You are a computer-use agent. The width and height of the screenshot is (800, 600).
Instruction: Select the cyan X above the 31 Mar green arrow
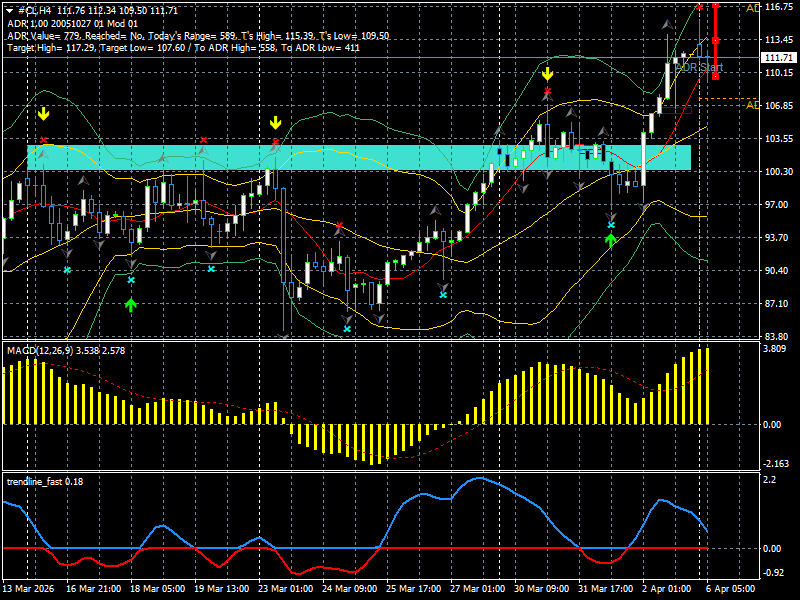pyautogui.click(x=611, y=225)
